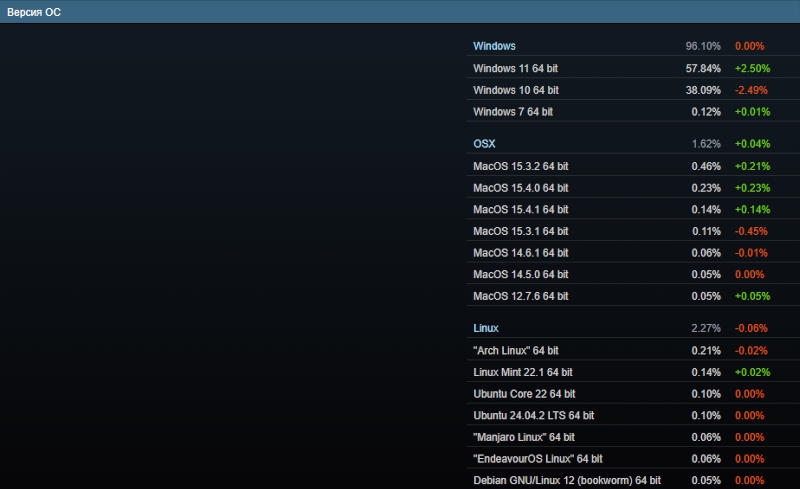
Task: Click the Windows 7 64 bit entry
Action: [512, 112]
